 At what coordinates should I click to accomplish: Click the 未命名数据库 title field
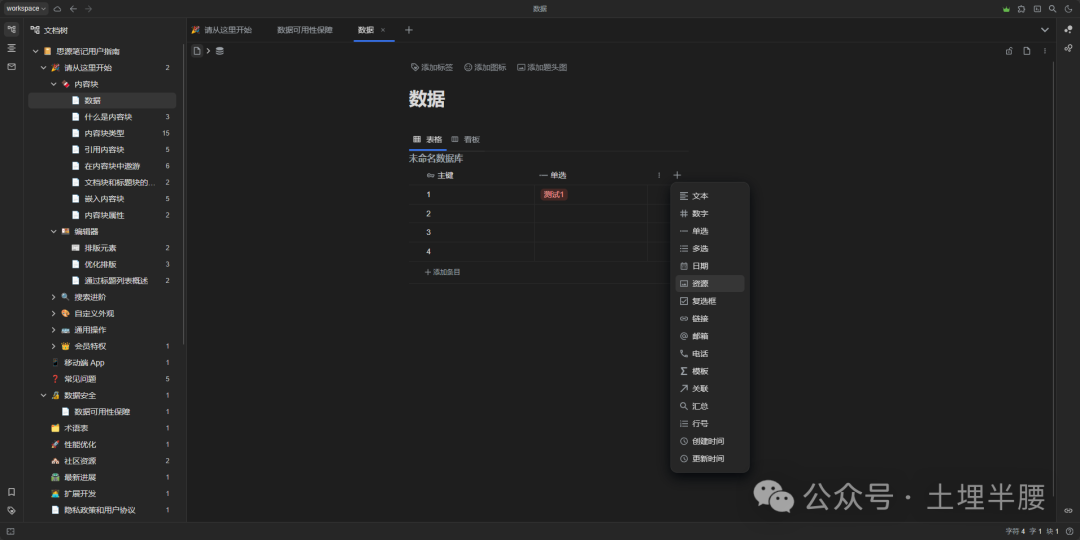click(x=436, y=158)
